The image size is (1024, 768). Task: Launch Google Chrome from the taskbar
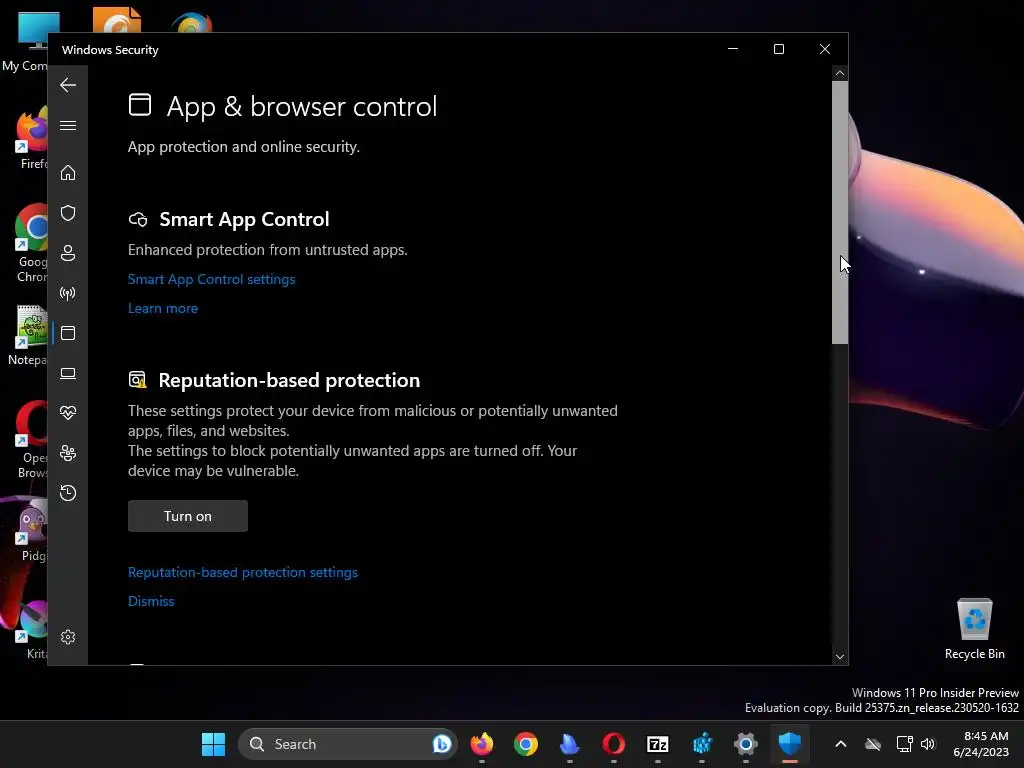pyautogui.click(x=526, y=744)
